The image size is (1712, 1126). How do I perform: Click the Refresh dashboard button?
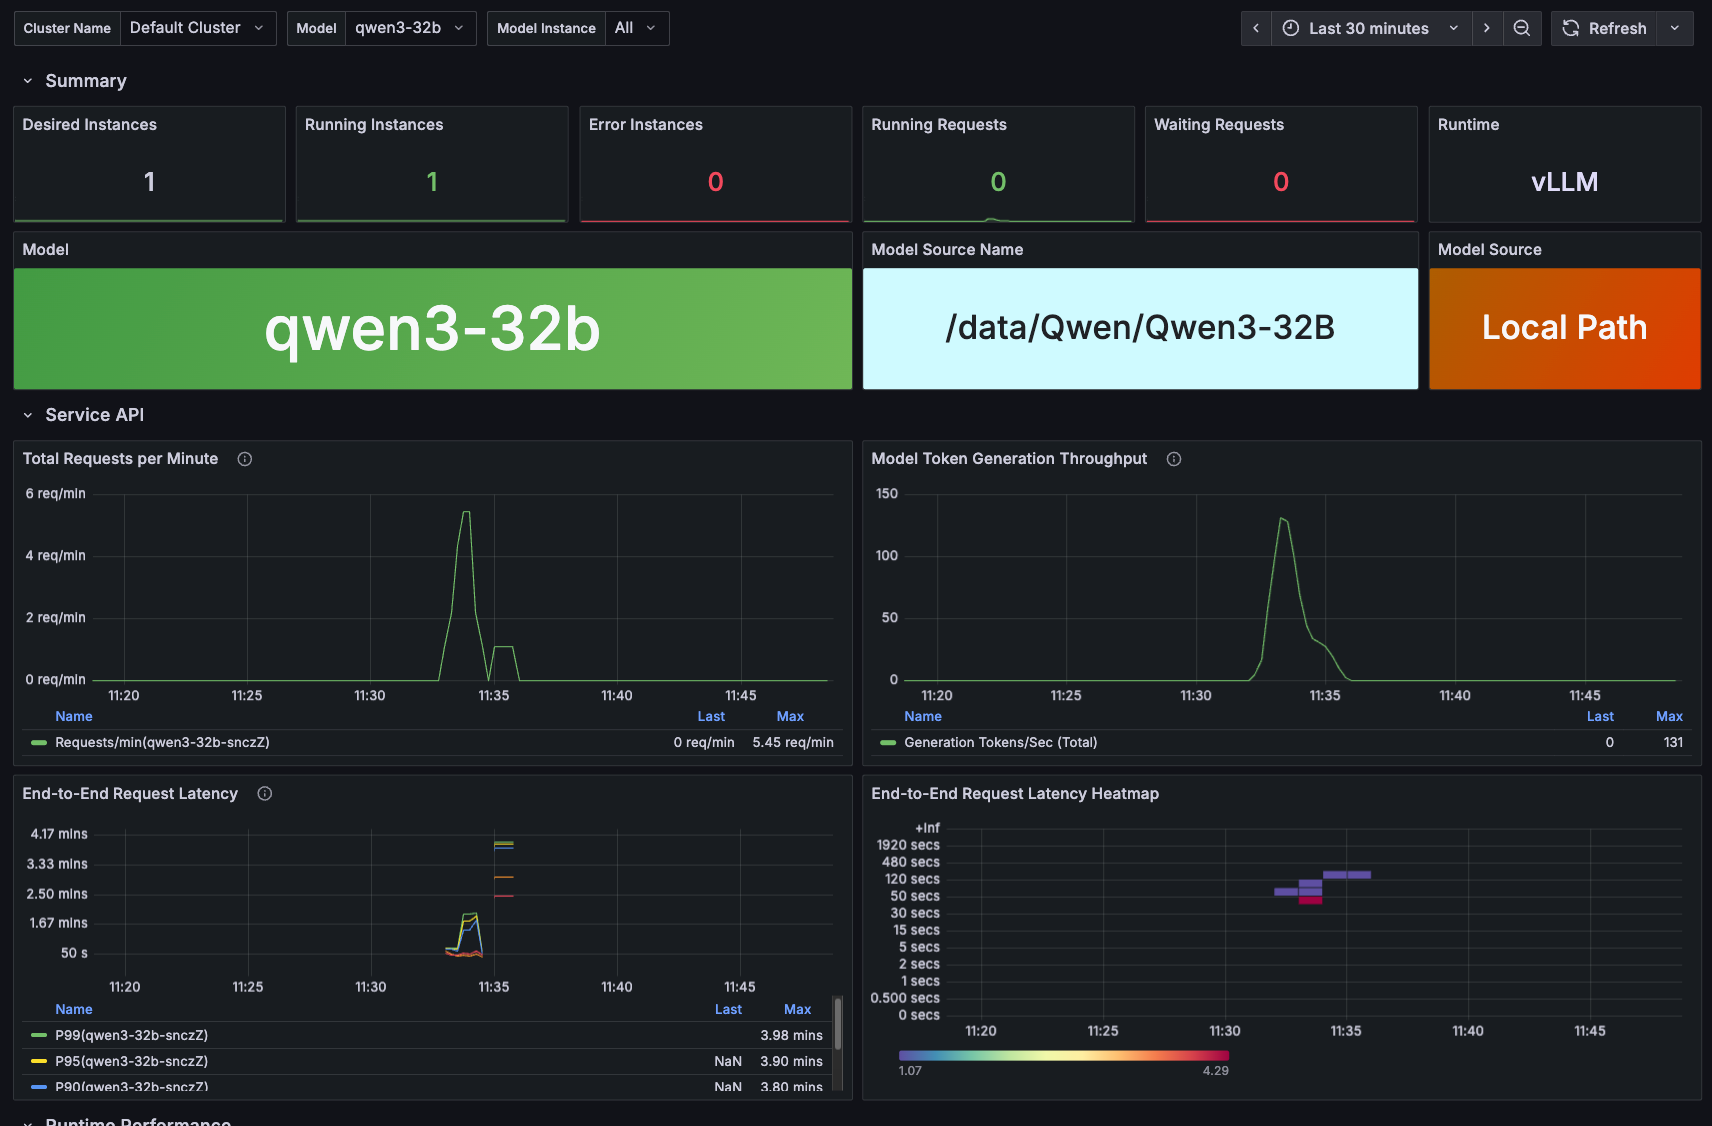(1605, 28)
